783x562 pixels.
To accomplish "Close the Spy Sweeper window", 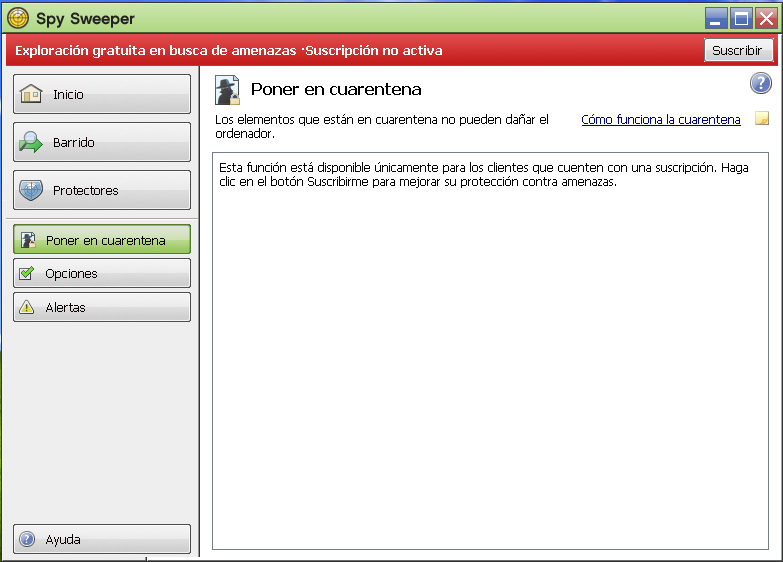I will [766, 18].
